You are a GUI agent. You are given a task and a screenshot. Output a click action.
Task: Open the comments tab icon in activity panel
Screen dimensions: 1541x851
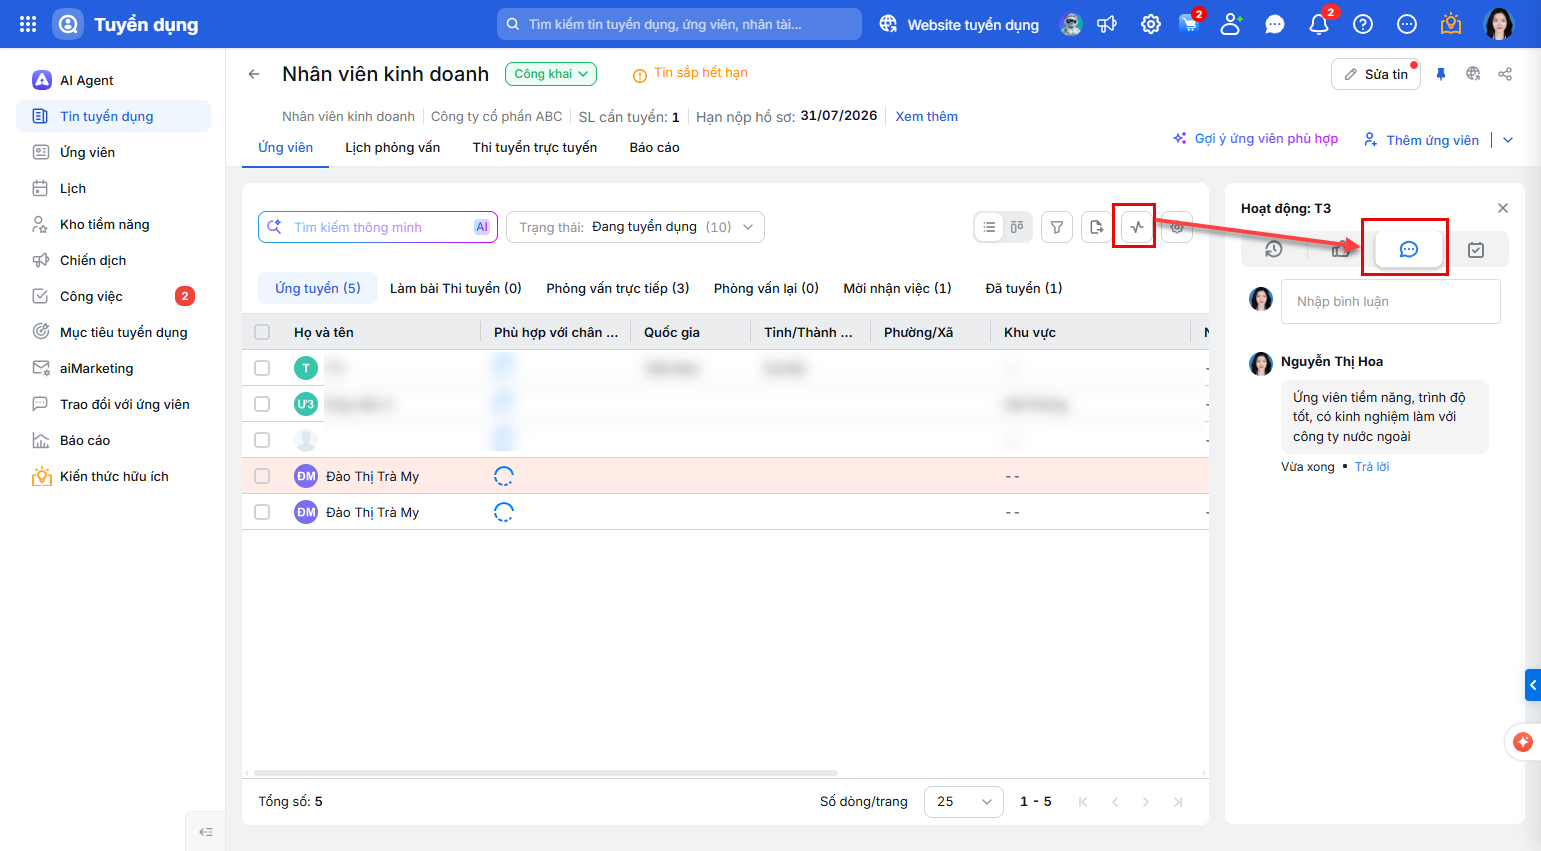coord(1408,249)
